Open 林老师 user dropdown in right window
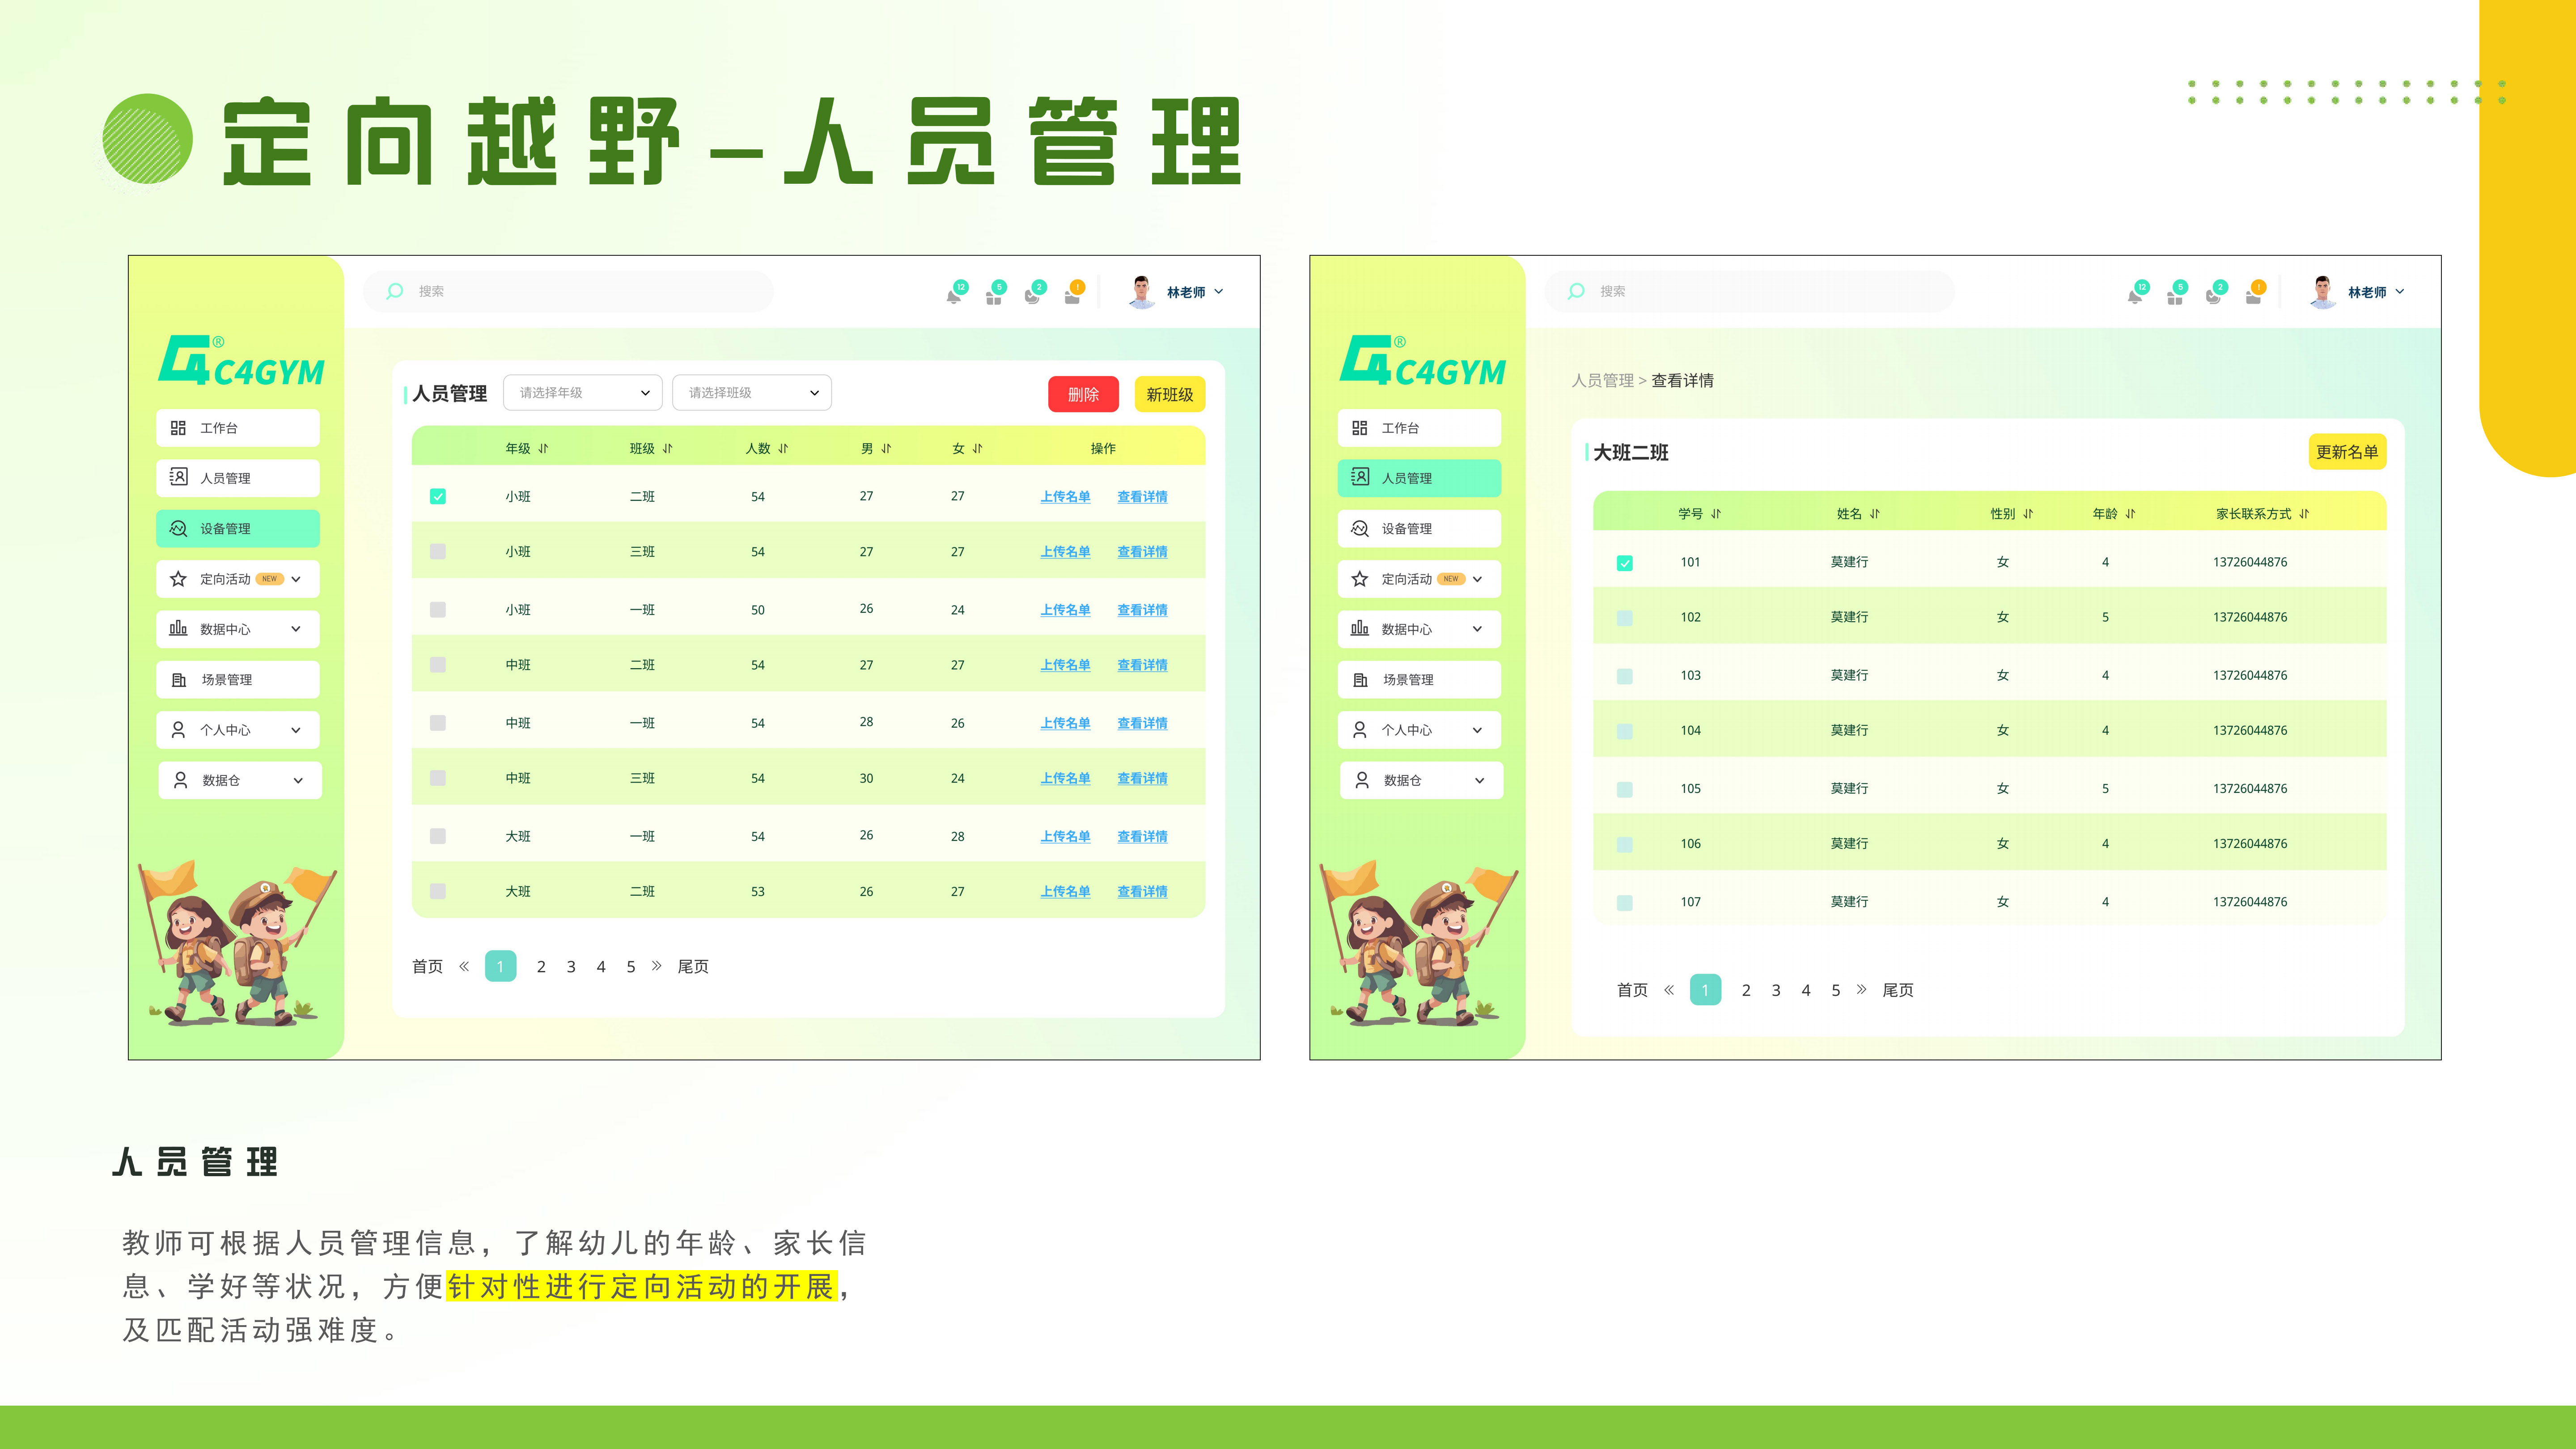Viewport: 2576px width, 1449px height. coord(2399,292)
